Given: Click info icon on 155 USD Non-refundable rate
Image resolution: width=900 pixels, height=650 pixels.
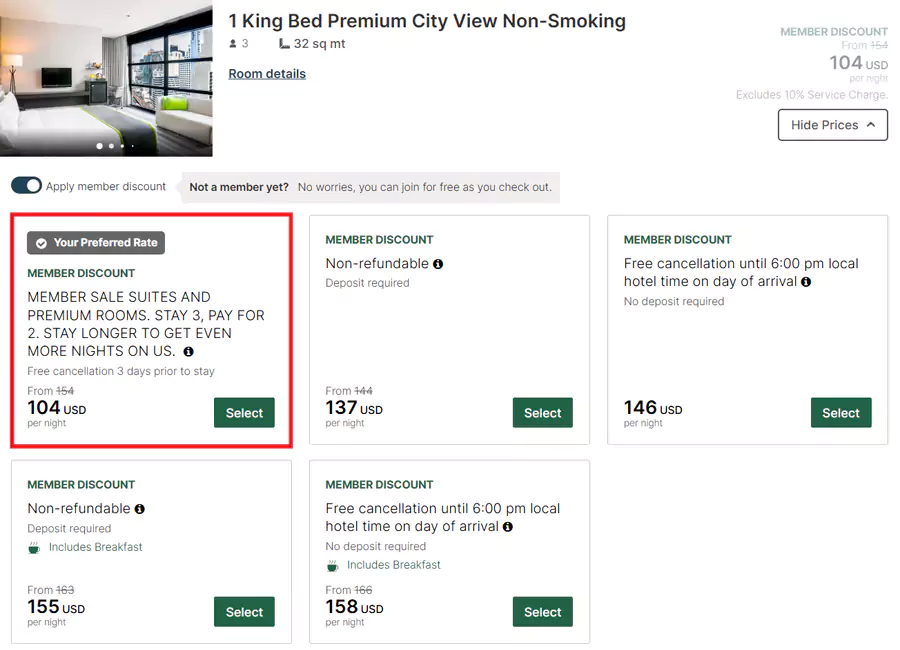Looking at the screenshot, I should point(140,509).
